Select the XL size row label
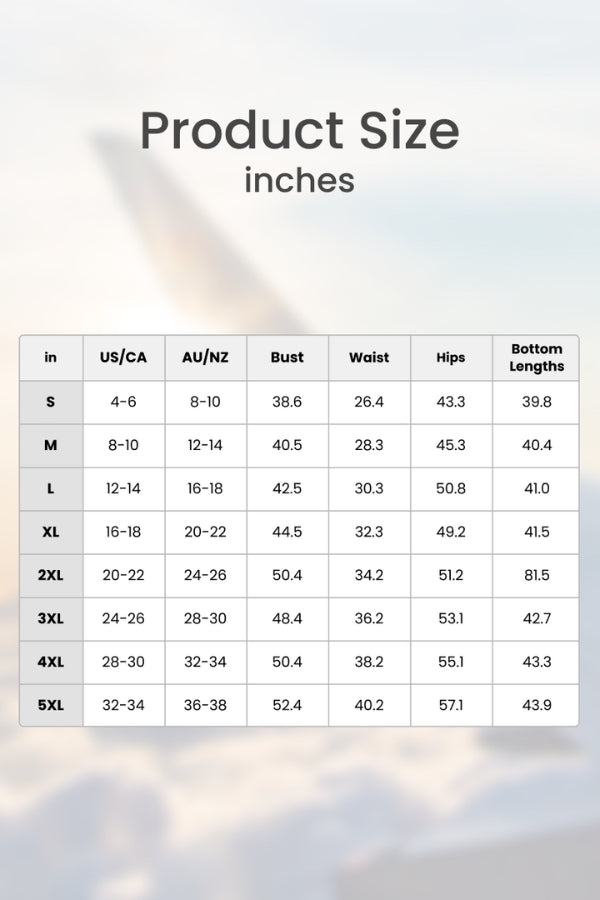600x900 pixels. tap(51, 532)
